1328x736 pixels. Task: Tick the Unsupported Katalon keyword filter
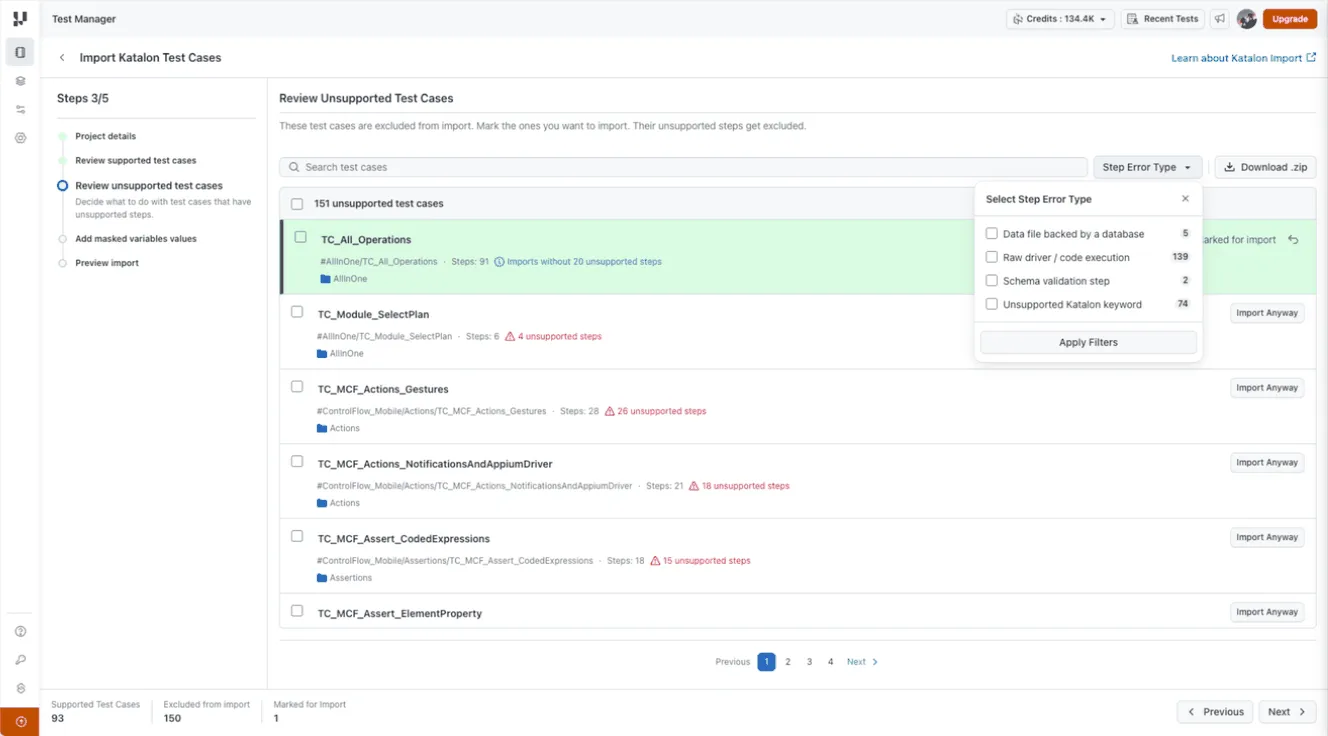tap(992, 304)
